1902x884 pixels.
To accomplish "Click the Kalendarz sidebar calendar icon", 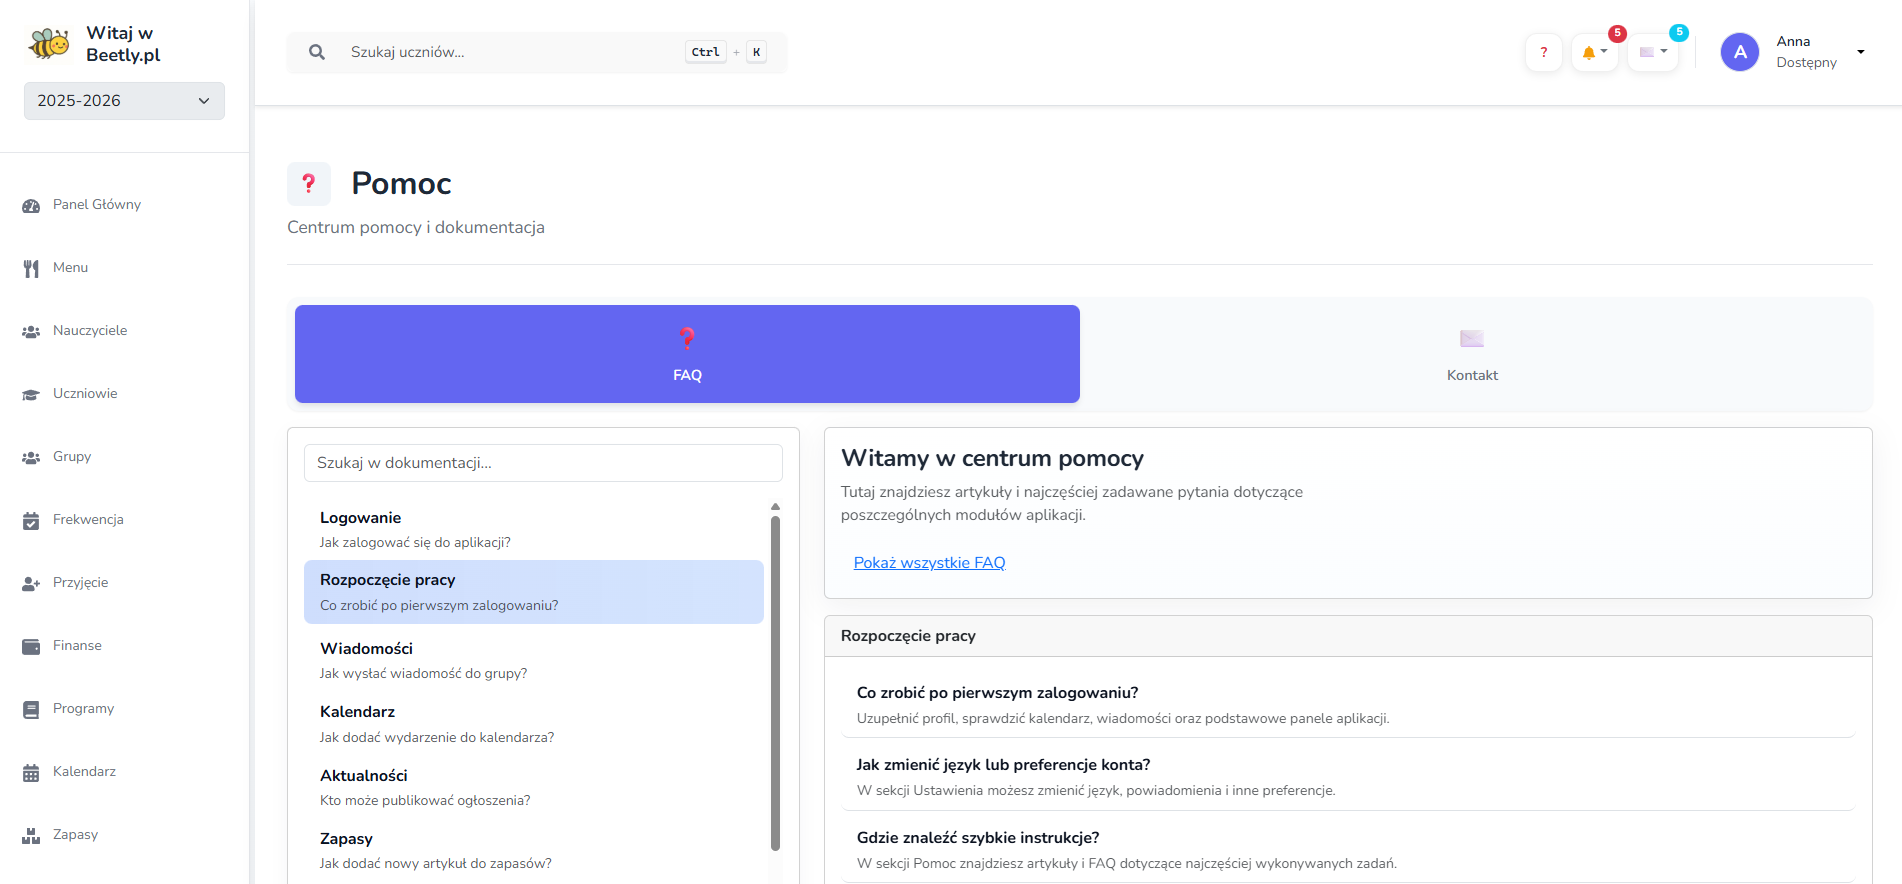I will [x=31, y=772].
